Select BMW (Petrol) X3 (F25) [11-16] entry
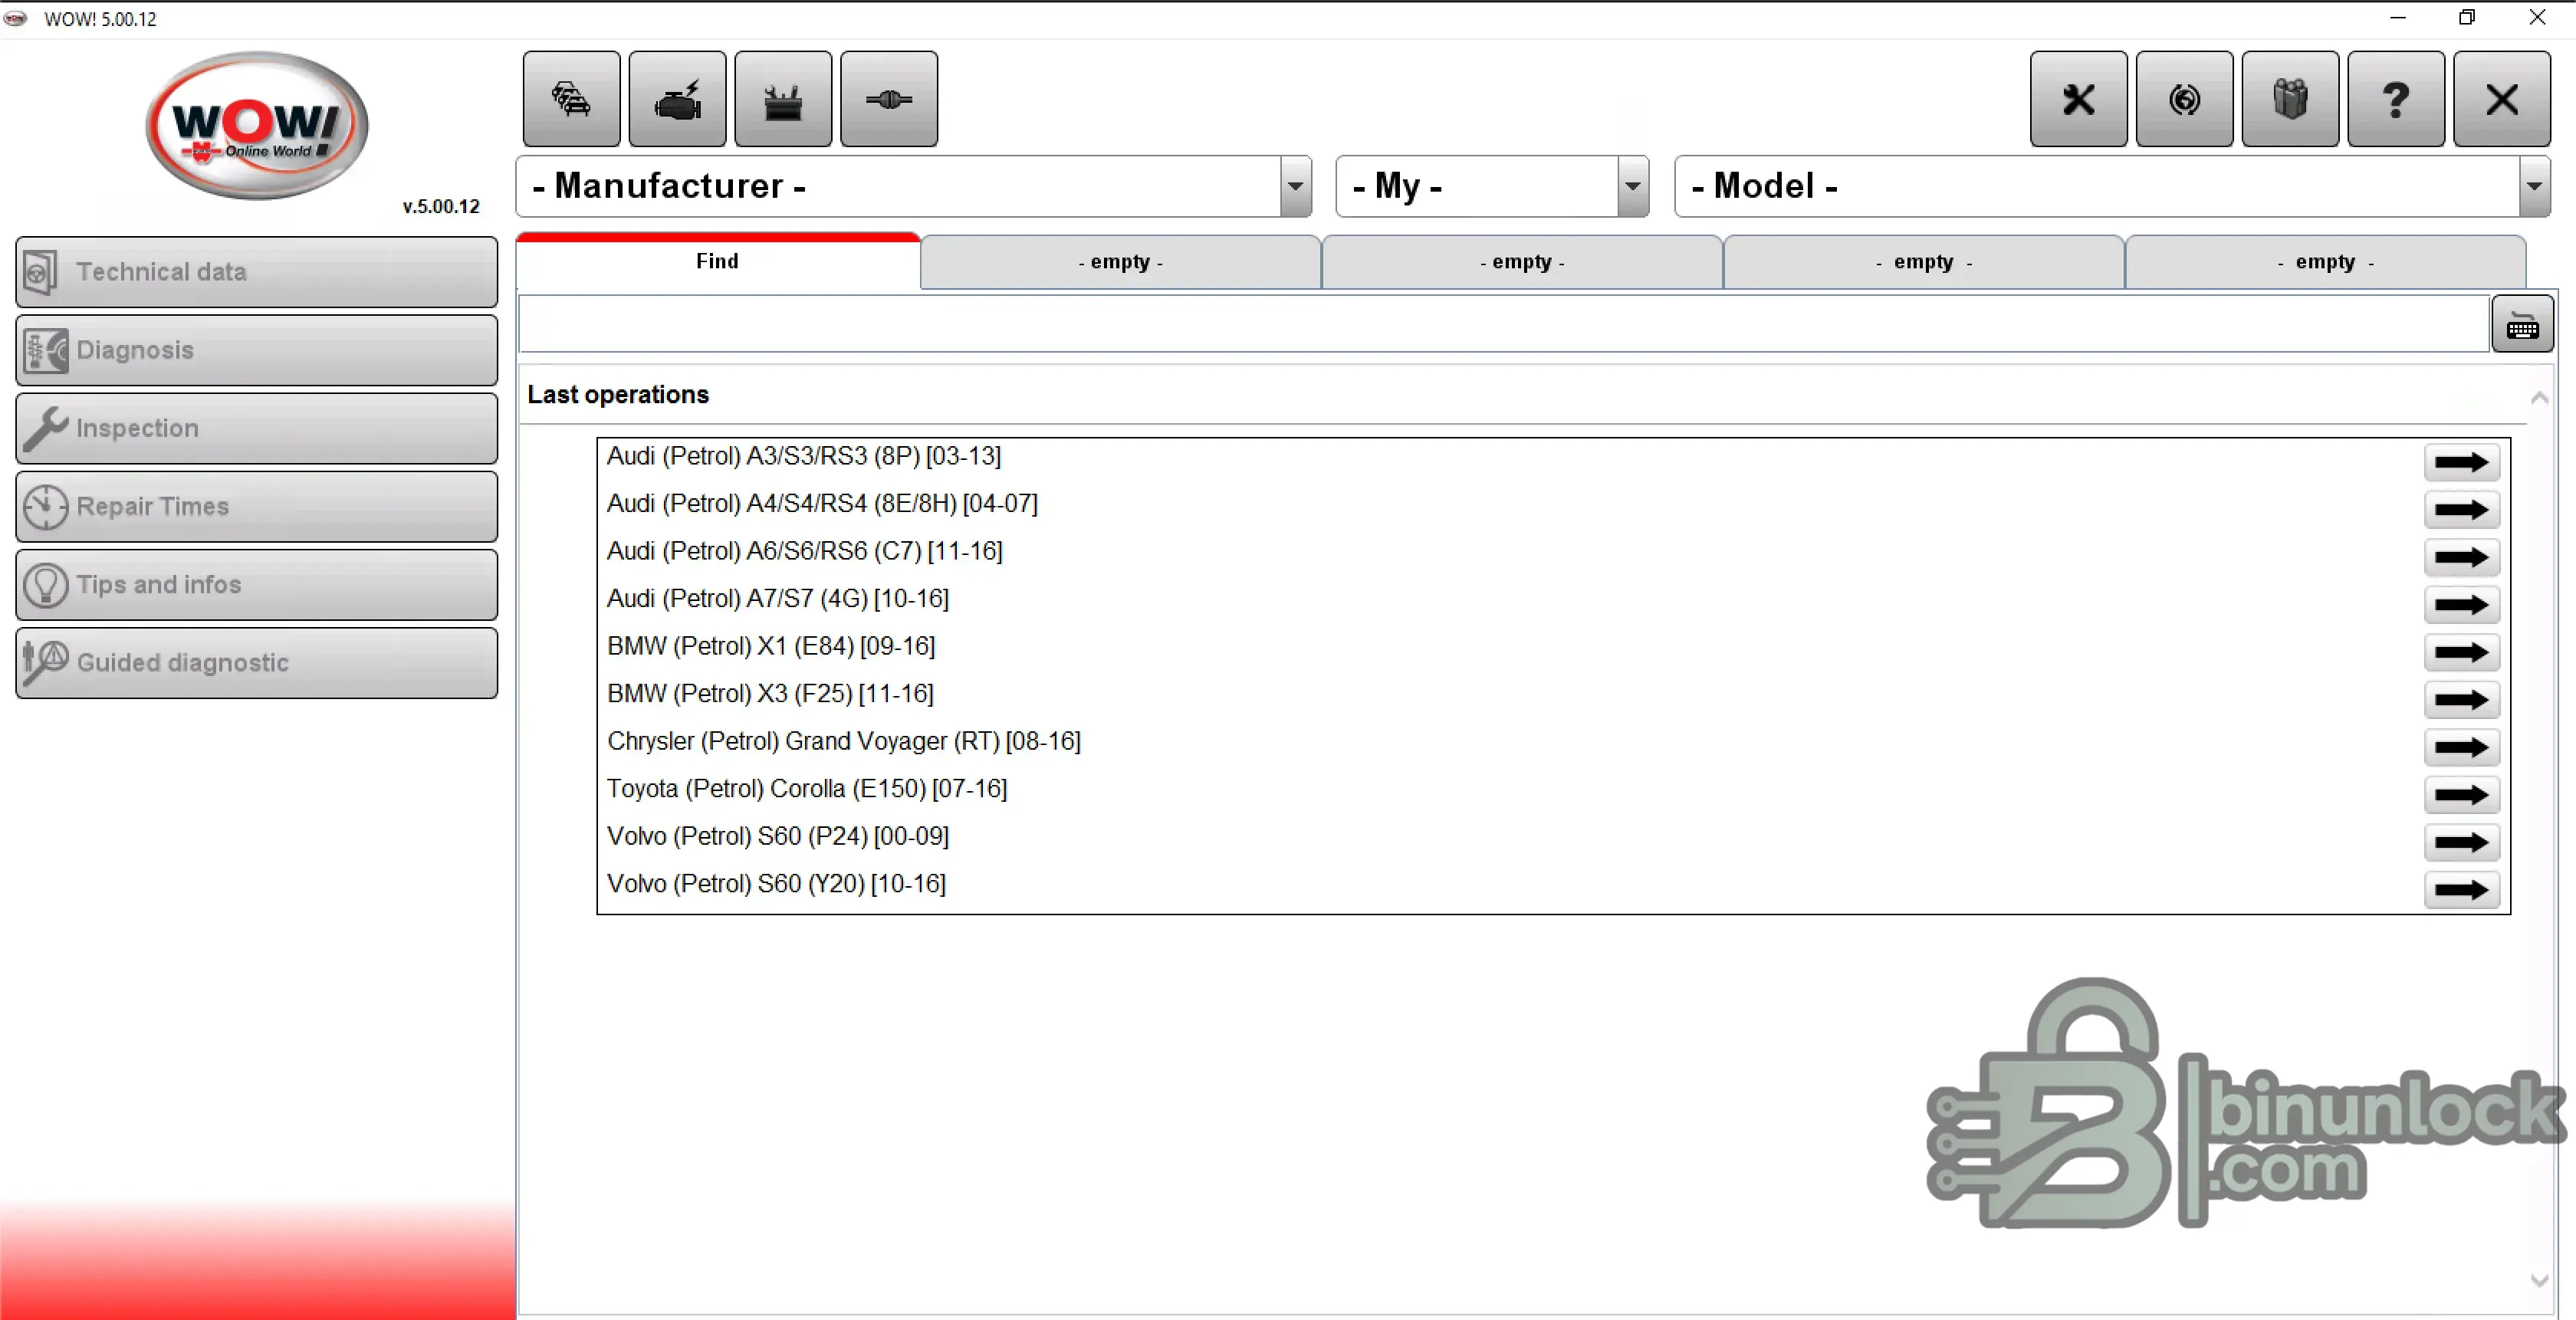This screenshot has width=2576, height=1320. (x=770, y=693)
